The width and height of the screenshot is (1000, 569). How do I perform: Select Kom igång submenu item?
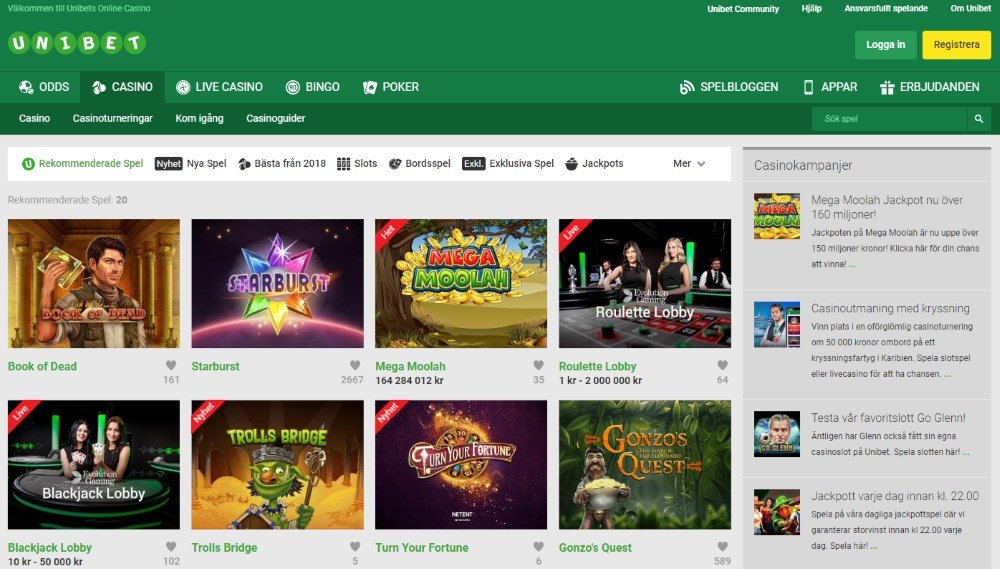click(x=199, y=118)
